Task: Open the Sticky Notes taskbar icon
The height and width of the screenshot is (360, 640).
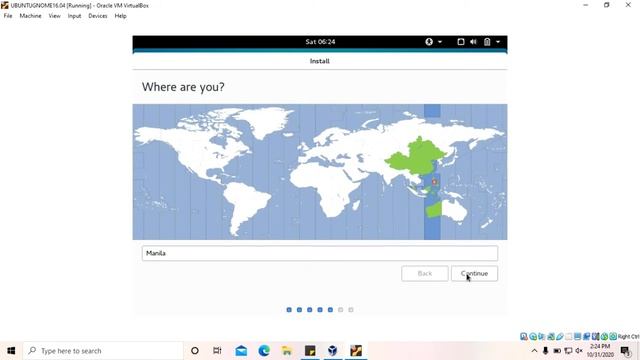Action: coord(310,351)
